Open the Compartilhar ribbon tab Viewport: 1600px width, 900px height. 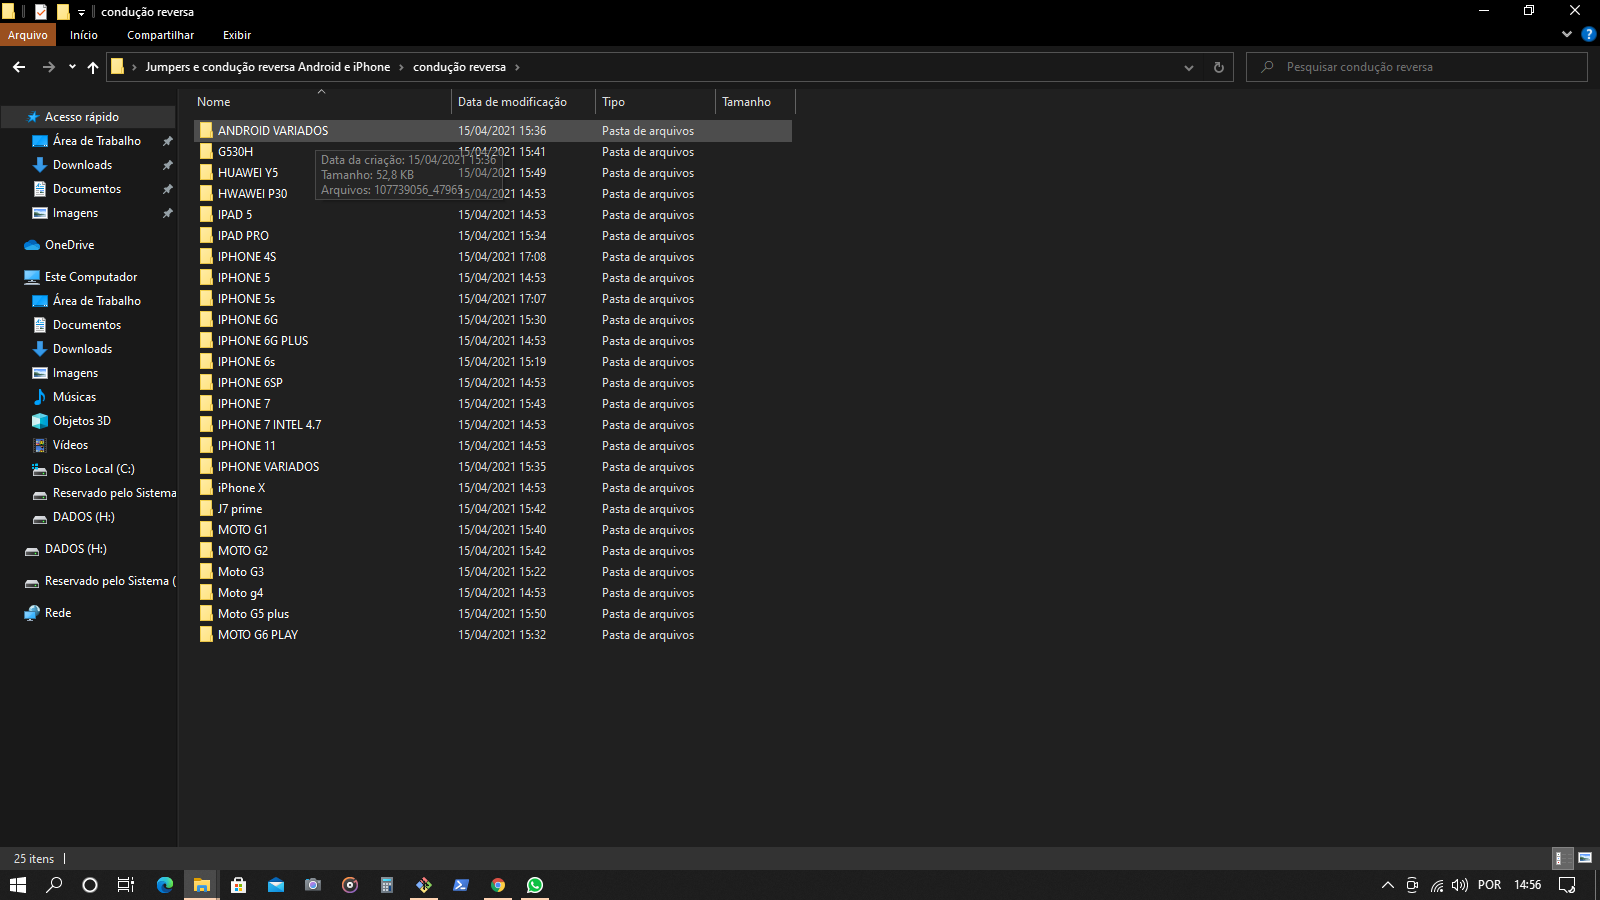(x=160, y=35)
